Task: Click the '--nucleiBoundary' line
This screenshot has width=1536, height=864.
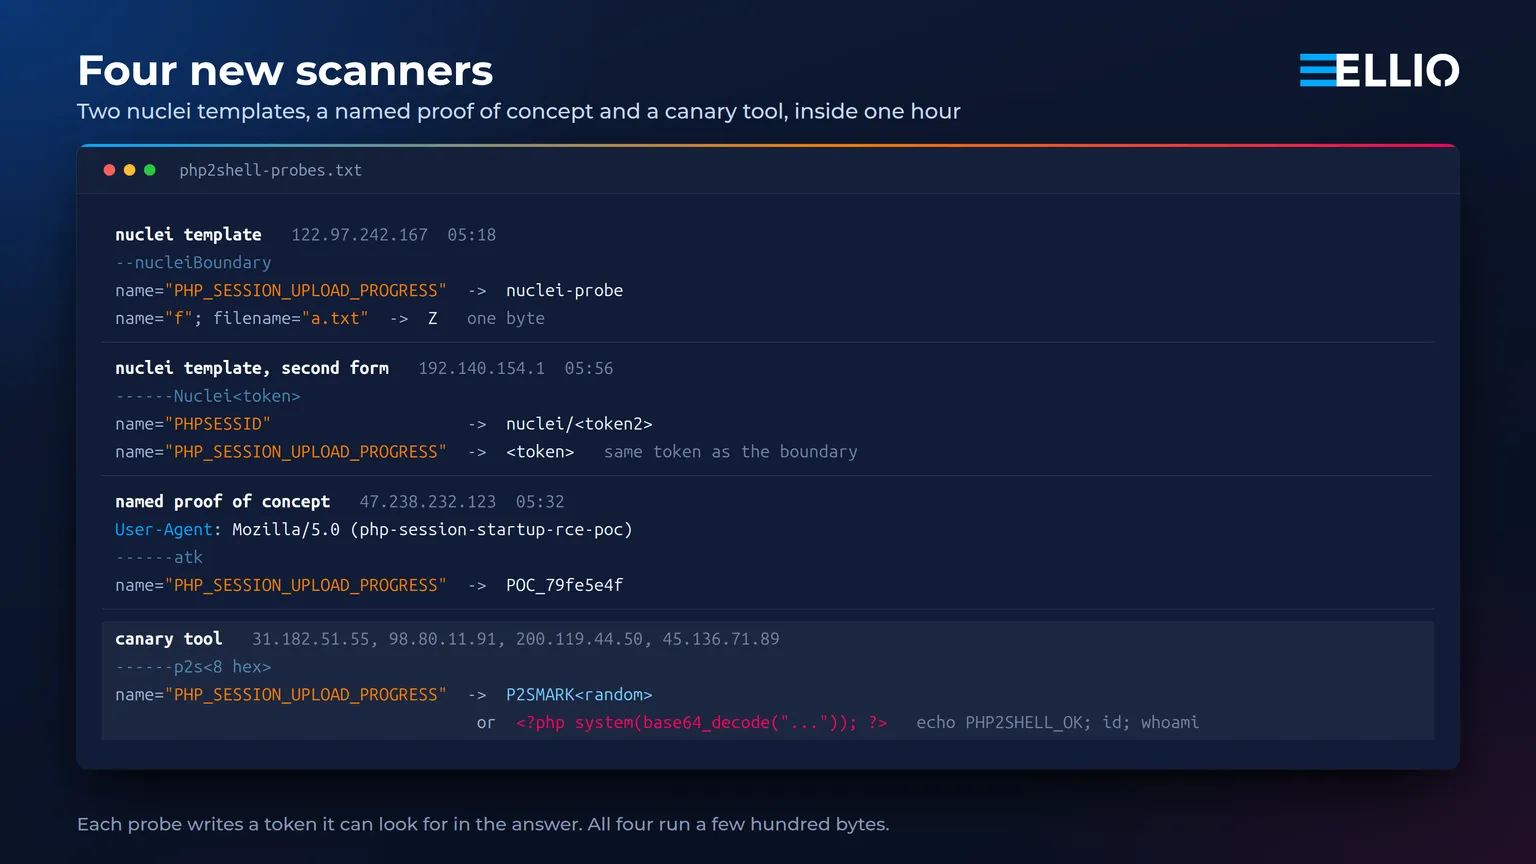Action: [193, 263]
